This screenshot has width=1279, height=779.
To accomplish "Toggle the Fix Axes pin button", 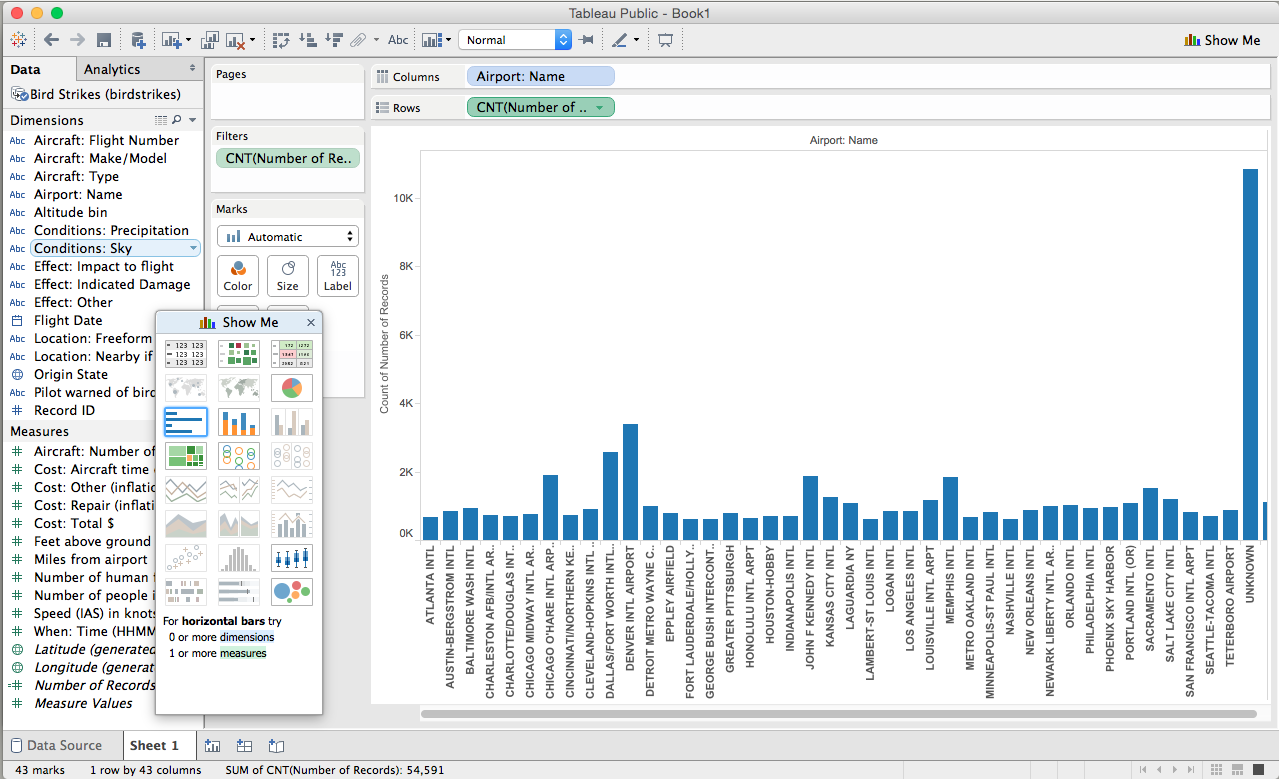I will (x=587, y=40).
